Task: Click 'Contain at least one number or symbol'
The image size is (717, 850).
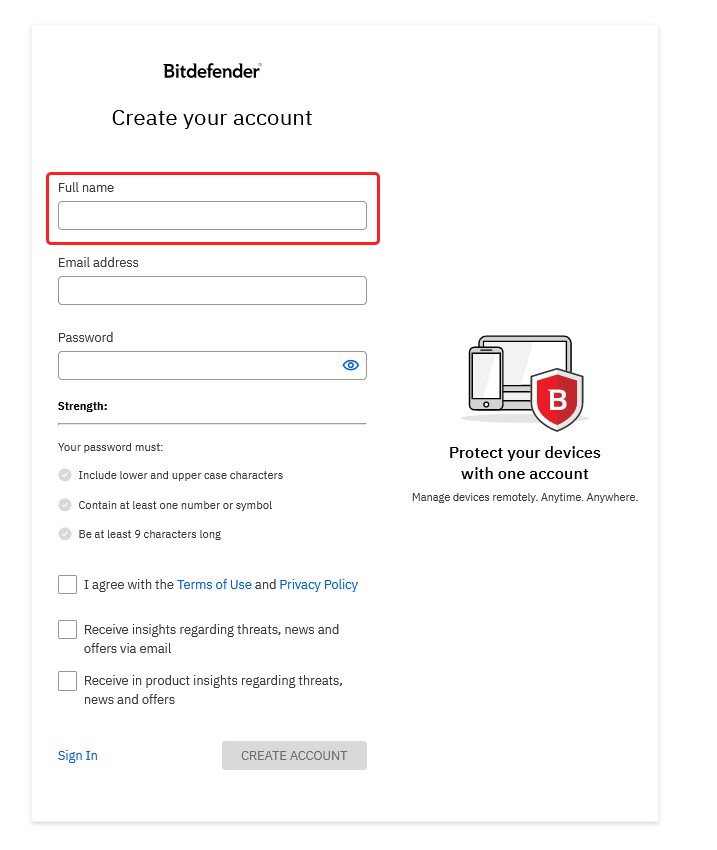Action: pyautogui.click(x=175, y=505)
